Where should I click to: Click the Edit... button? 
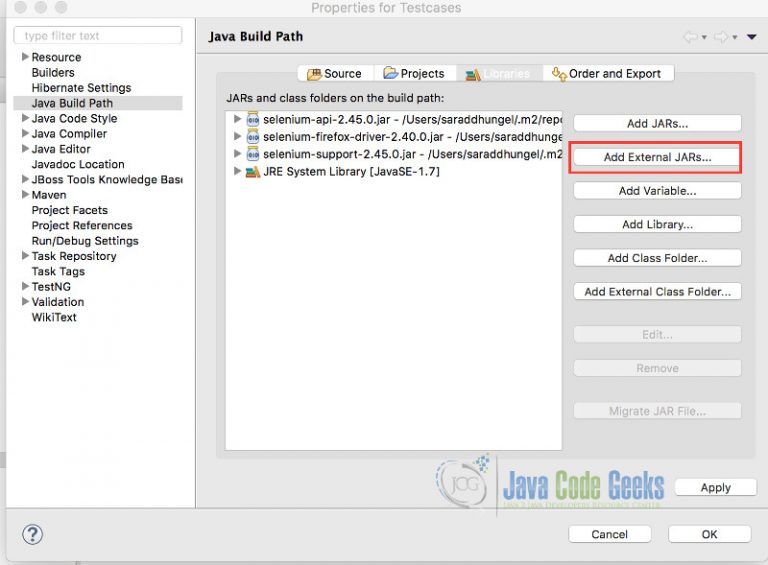click(657, 335)
